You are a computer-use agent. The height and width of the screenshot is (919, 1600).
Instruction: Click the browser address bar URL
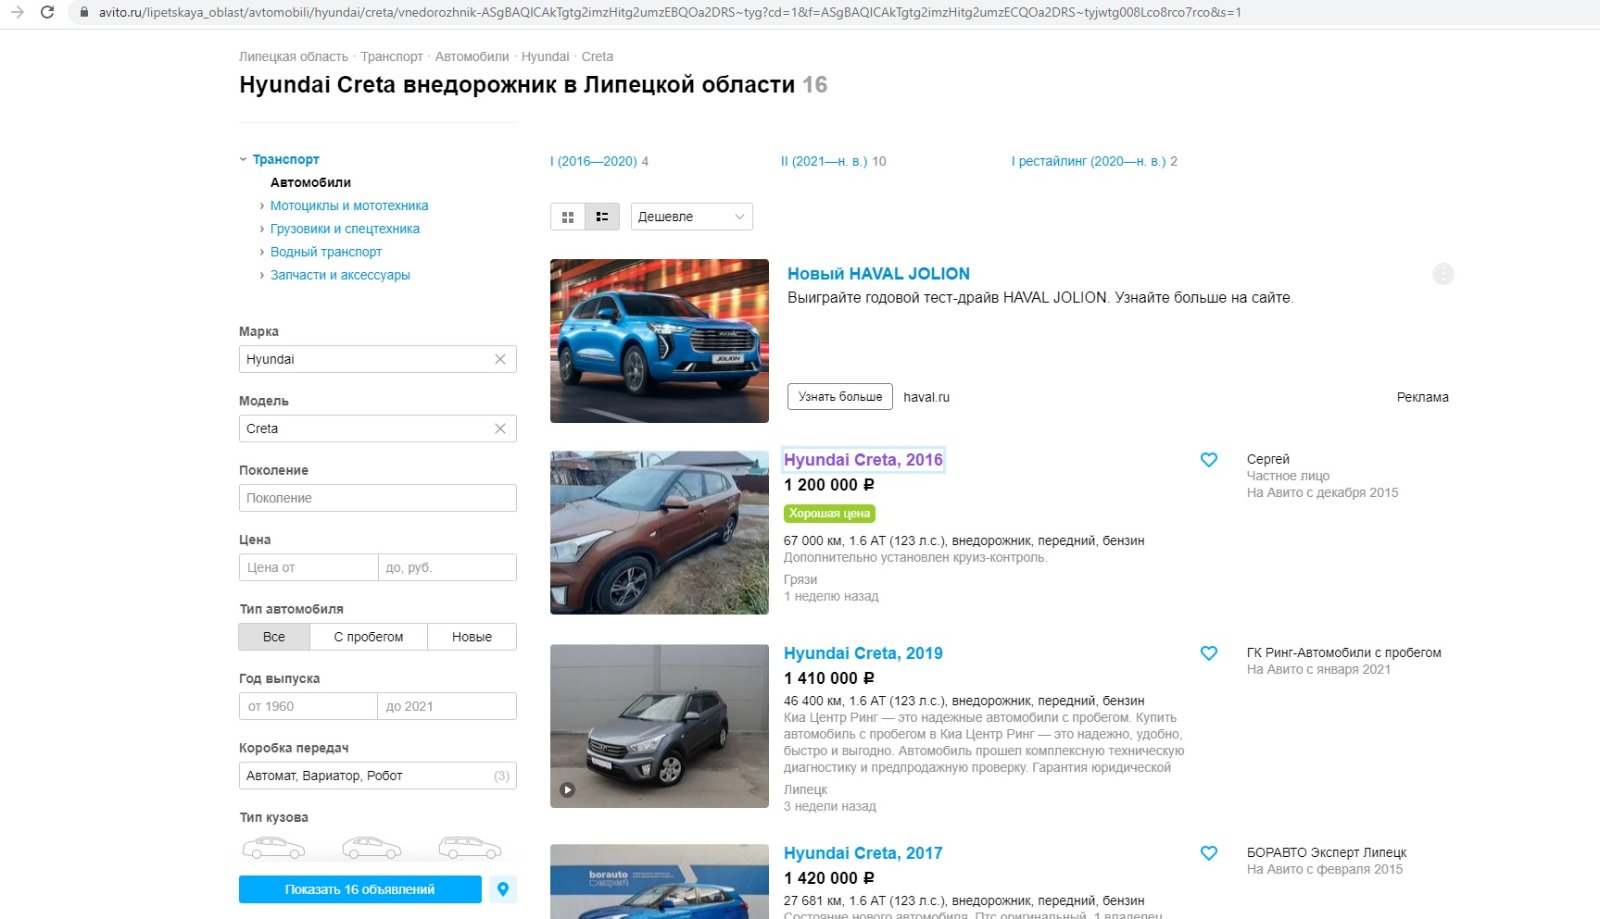[x=670, y=12]
